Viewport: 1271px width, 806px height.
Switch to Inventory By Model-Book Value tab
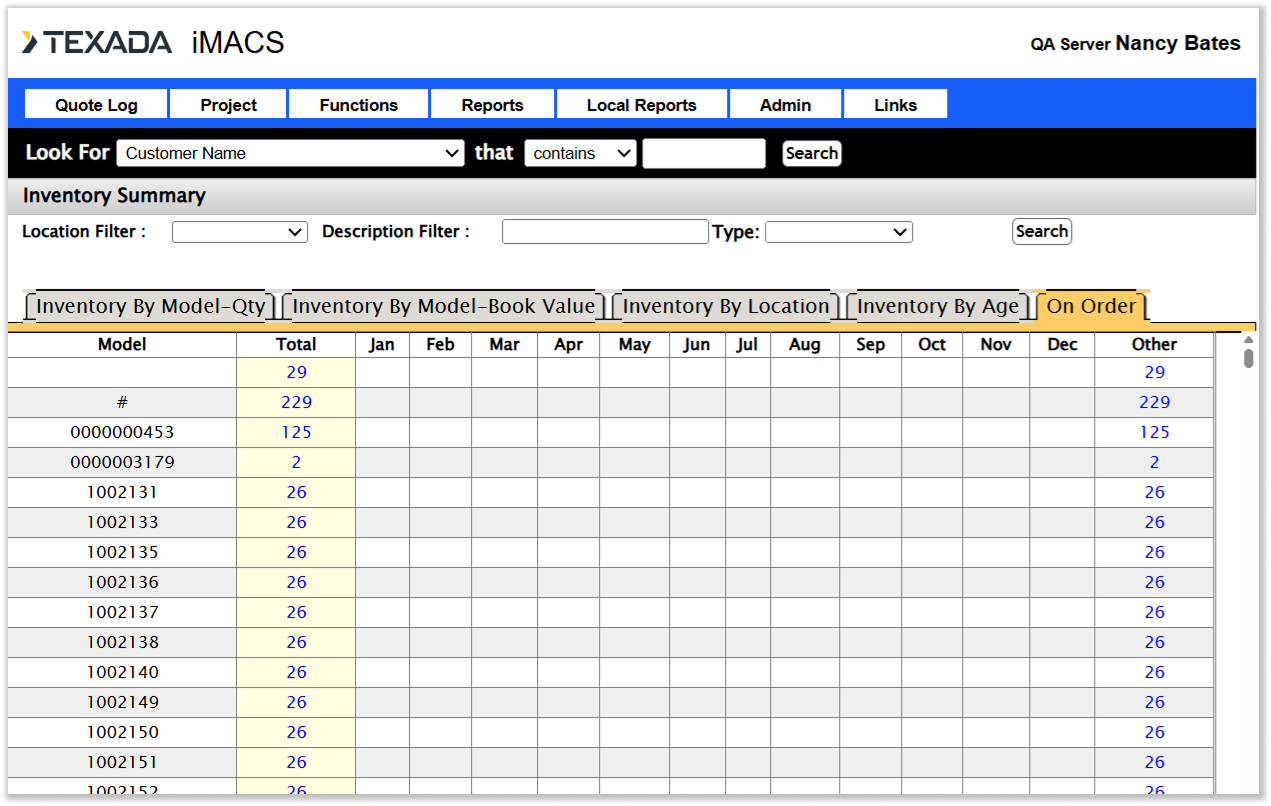tap(443, 307)
